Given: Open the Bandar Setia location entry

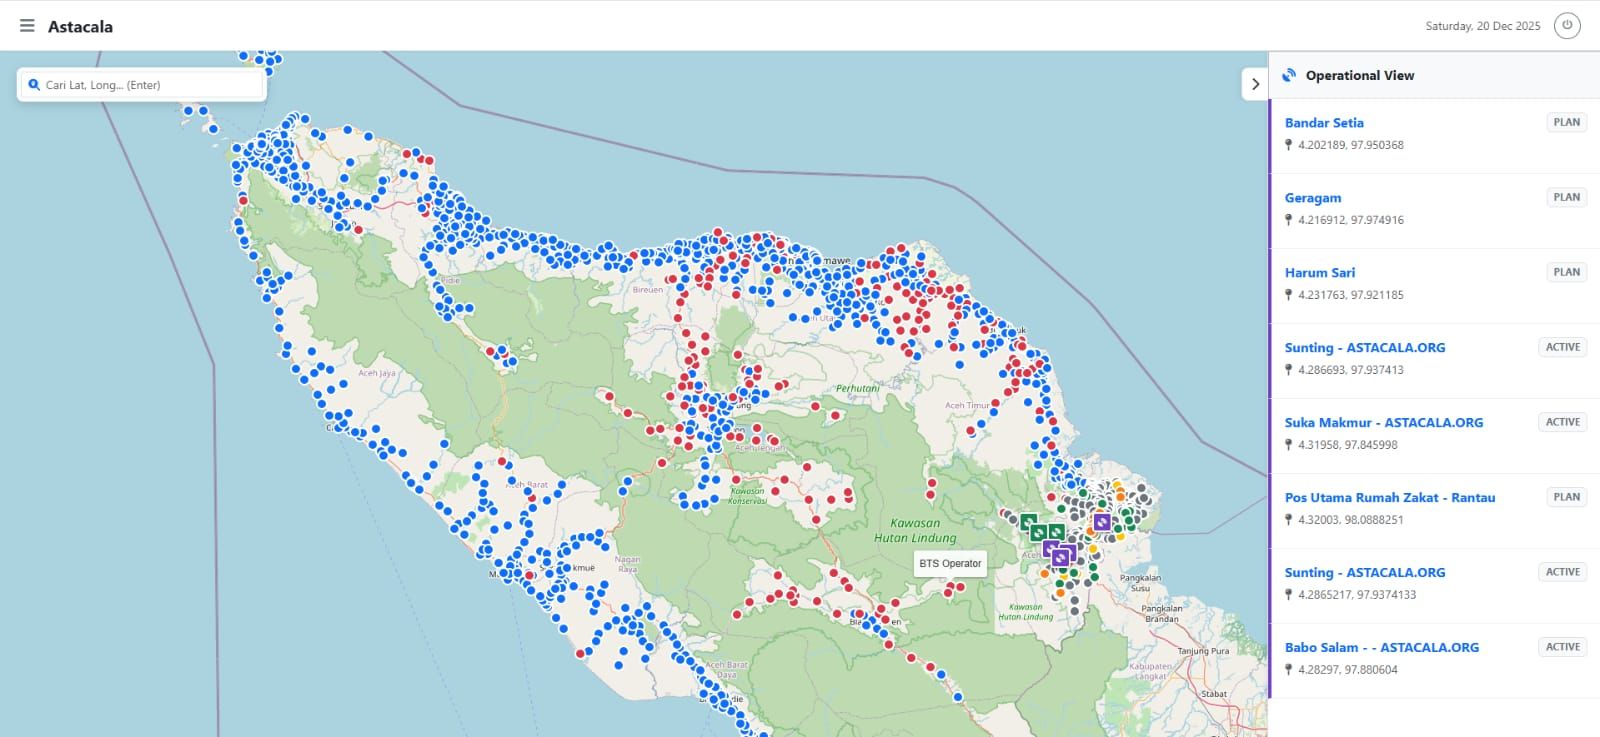Looking at the screenshot, I should click(x=1324, y=123).
